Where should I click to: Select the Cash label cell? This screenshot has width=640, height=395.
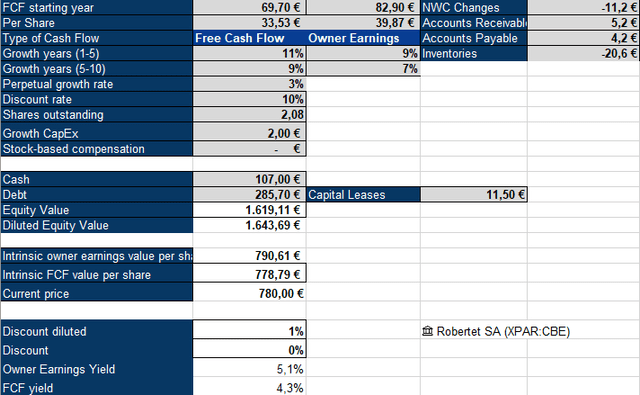click(x=96, y=179)
